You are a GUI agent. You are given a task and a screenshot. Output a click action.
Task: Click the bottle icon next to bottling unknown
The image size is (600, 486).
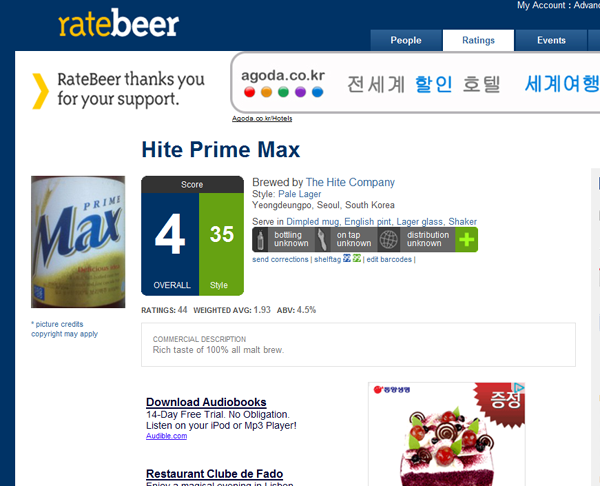point(261,240)
